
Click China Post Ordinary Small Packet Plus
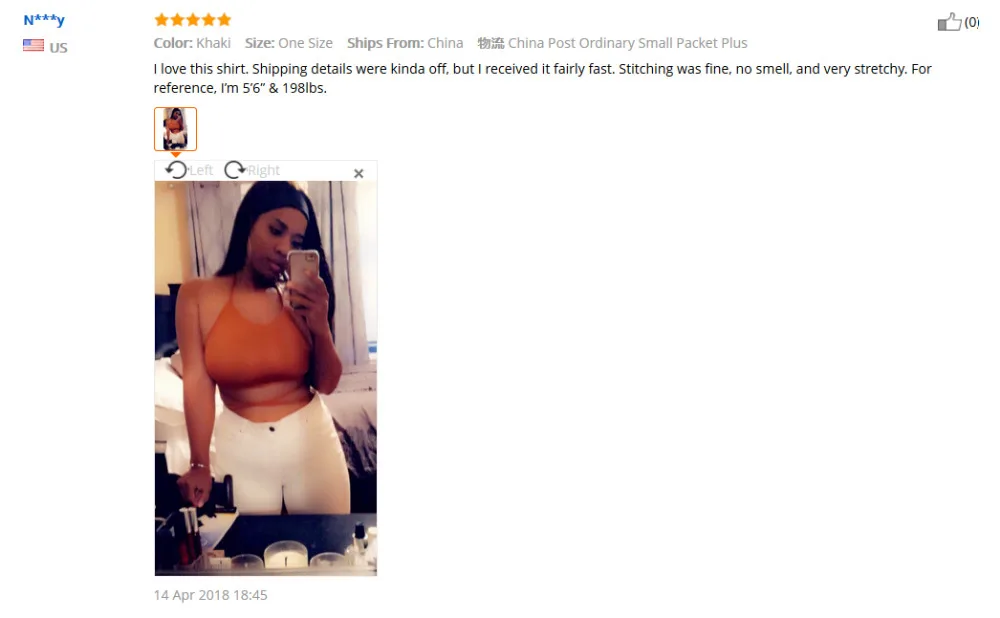click(628, 43)
